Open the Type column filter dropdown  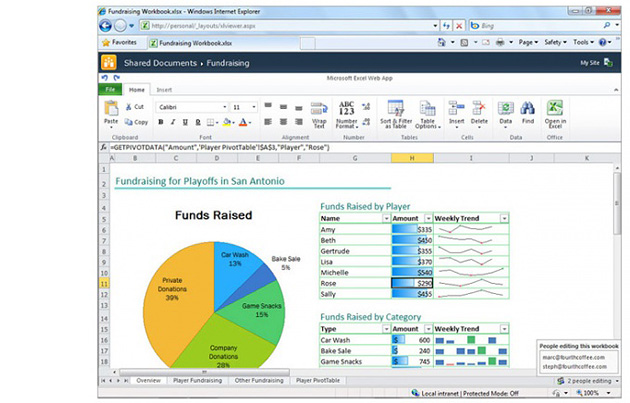pos(385,329)
